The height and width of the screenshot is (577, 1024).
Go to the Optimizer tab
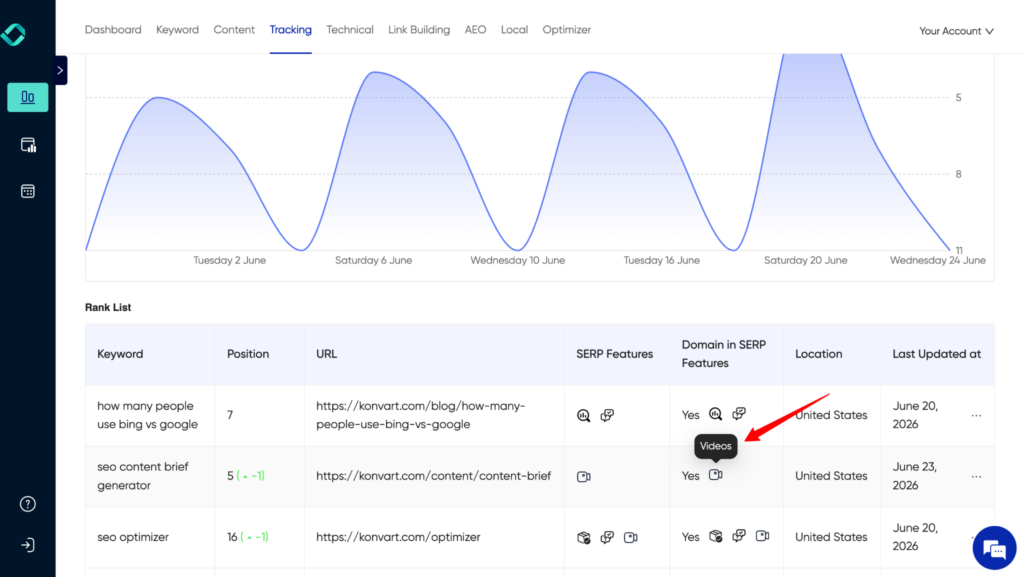point(566,29)
